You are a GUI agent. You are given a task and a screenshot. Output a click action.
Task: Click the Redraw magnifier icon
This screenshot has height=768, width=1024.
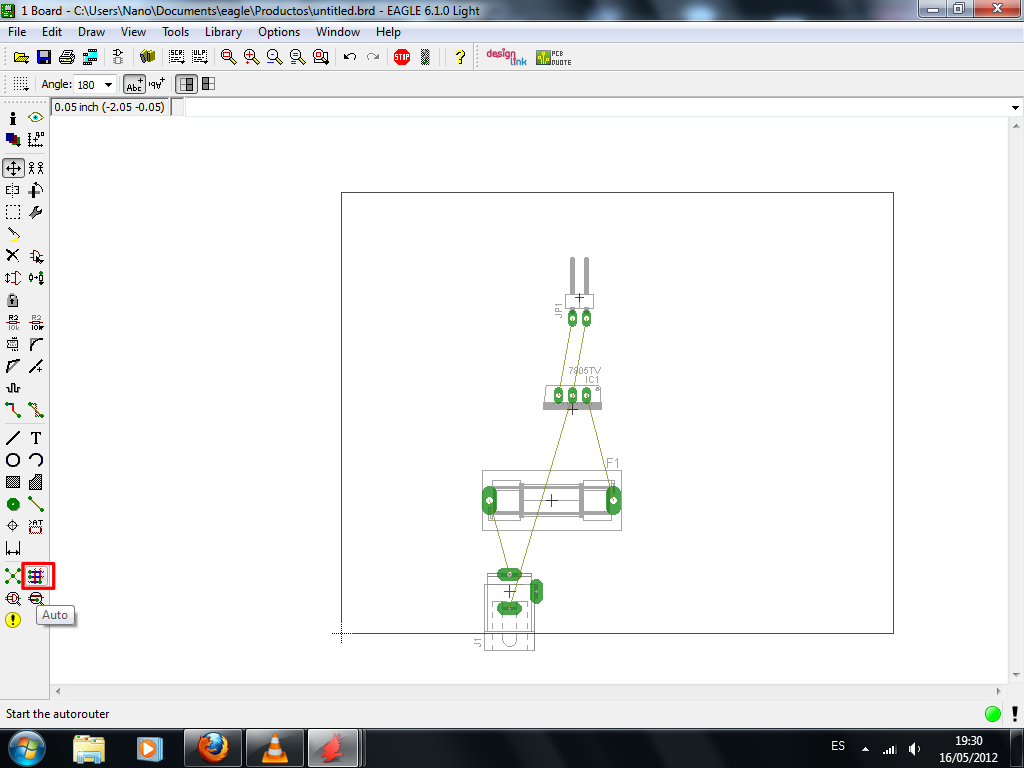coord(298,57)
